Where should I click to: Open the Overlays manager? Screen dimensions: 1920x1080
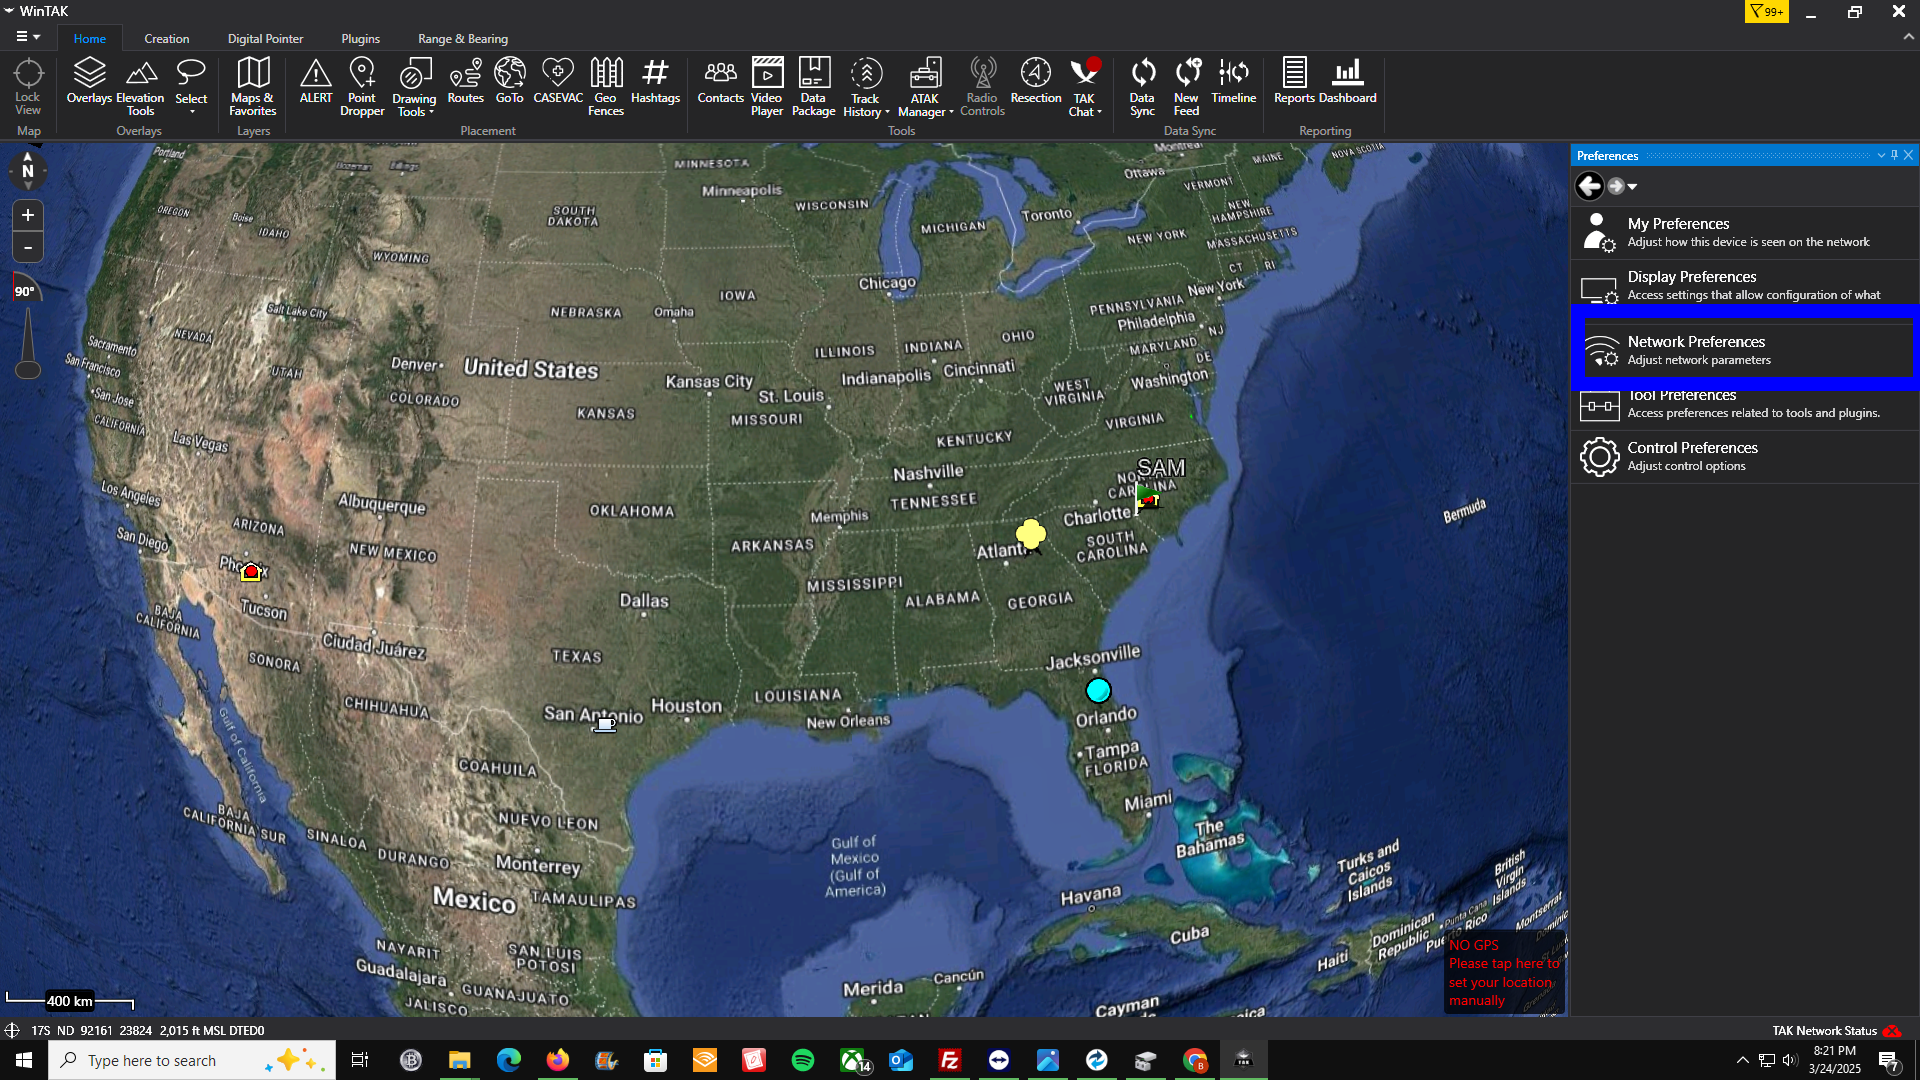pos(89,81)
